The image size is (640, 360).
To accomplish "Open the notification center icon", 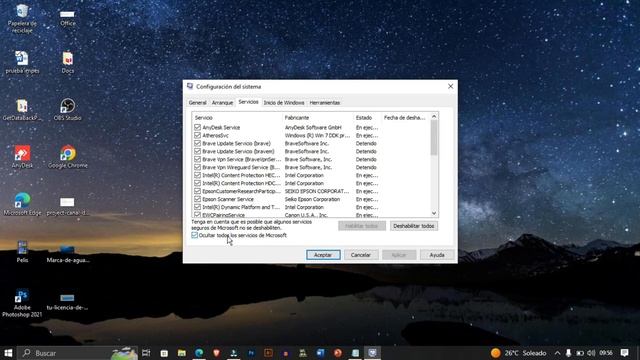I will (624, 353).
